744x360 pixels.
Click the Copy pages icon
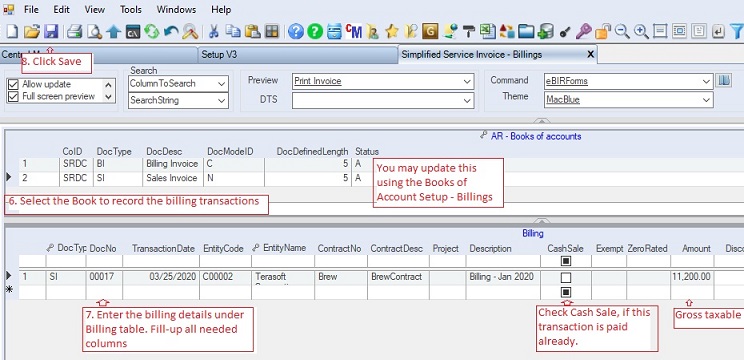[233, 32]
